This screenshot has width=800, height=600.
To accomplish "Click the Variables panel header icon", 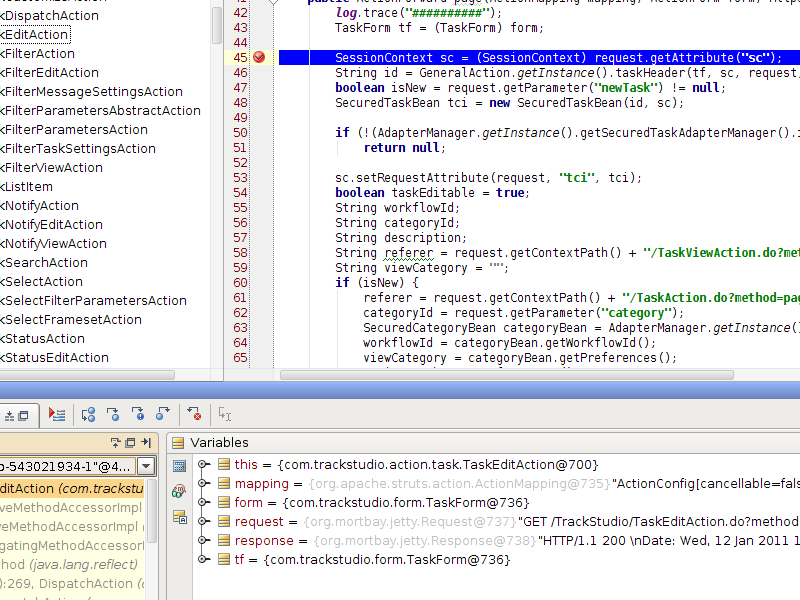I will (x=178, y=443).
